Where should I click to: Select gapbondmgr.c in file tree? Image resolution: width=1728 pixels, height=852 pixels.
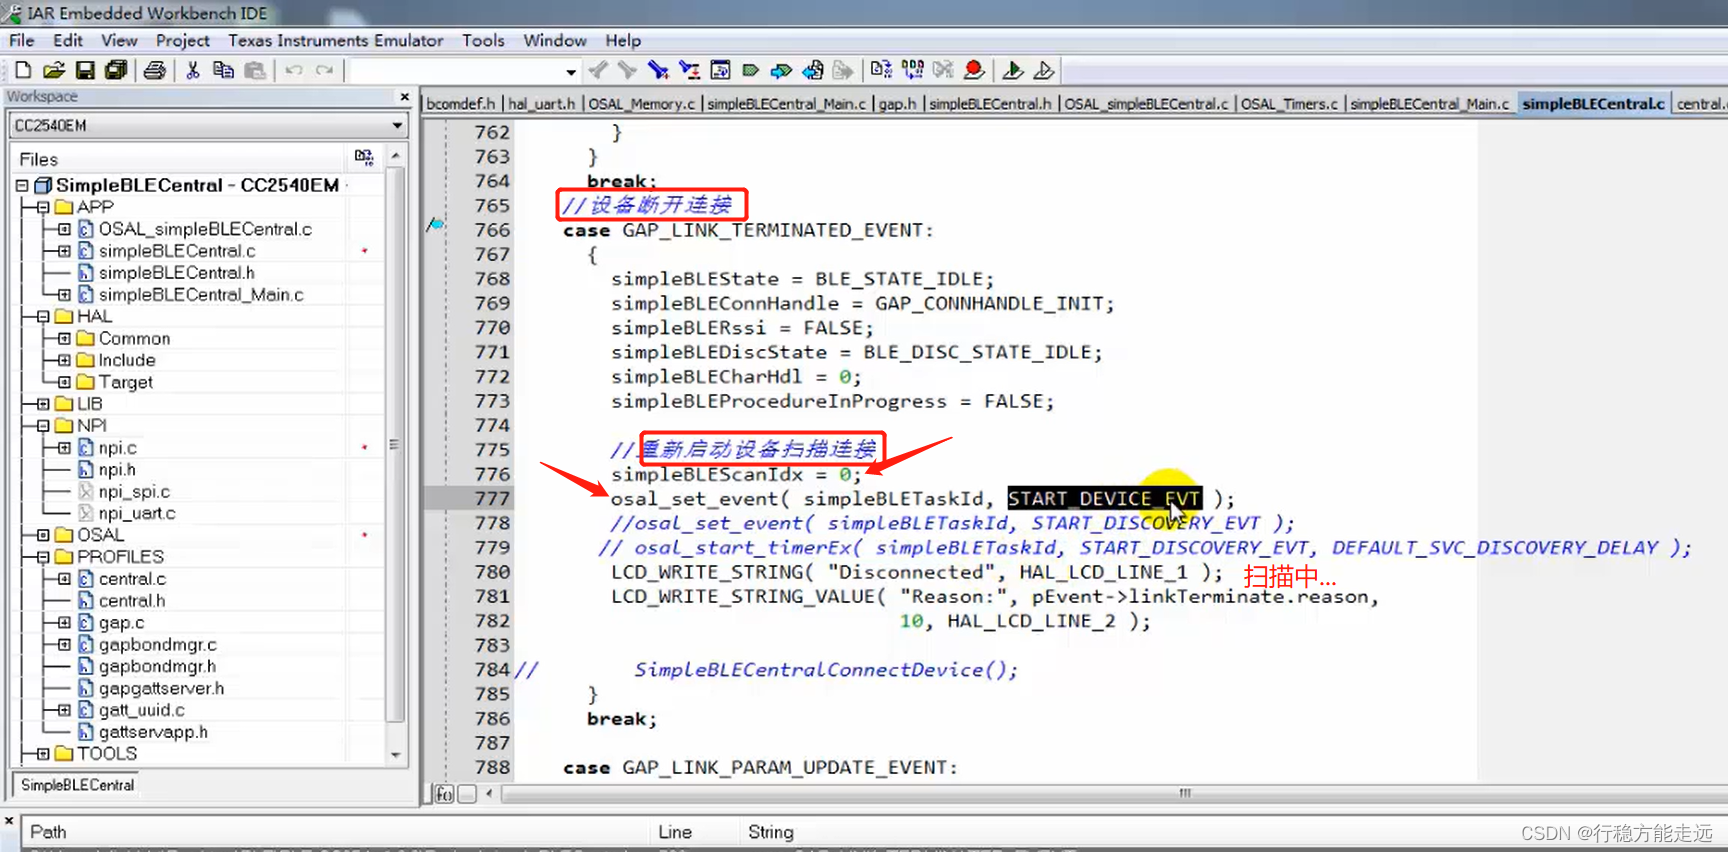[158, 645]
